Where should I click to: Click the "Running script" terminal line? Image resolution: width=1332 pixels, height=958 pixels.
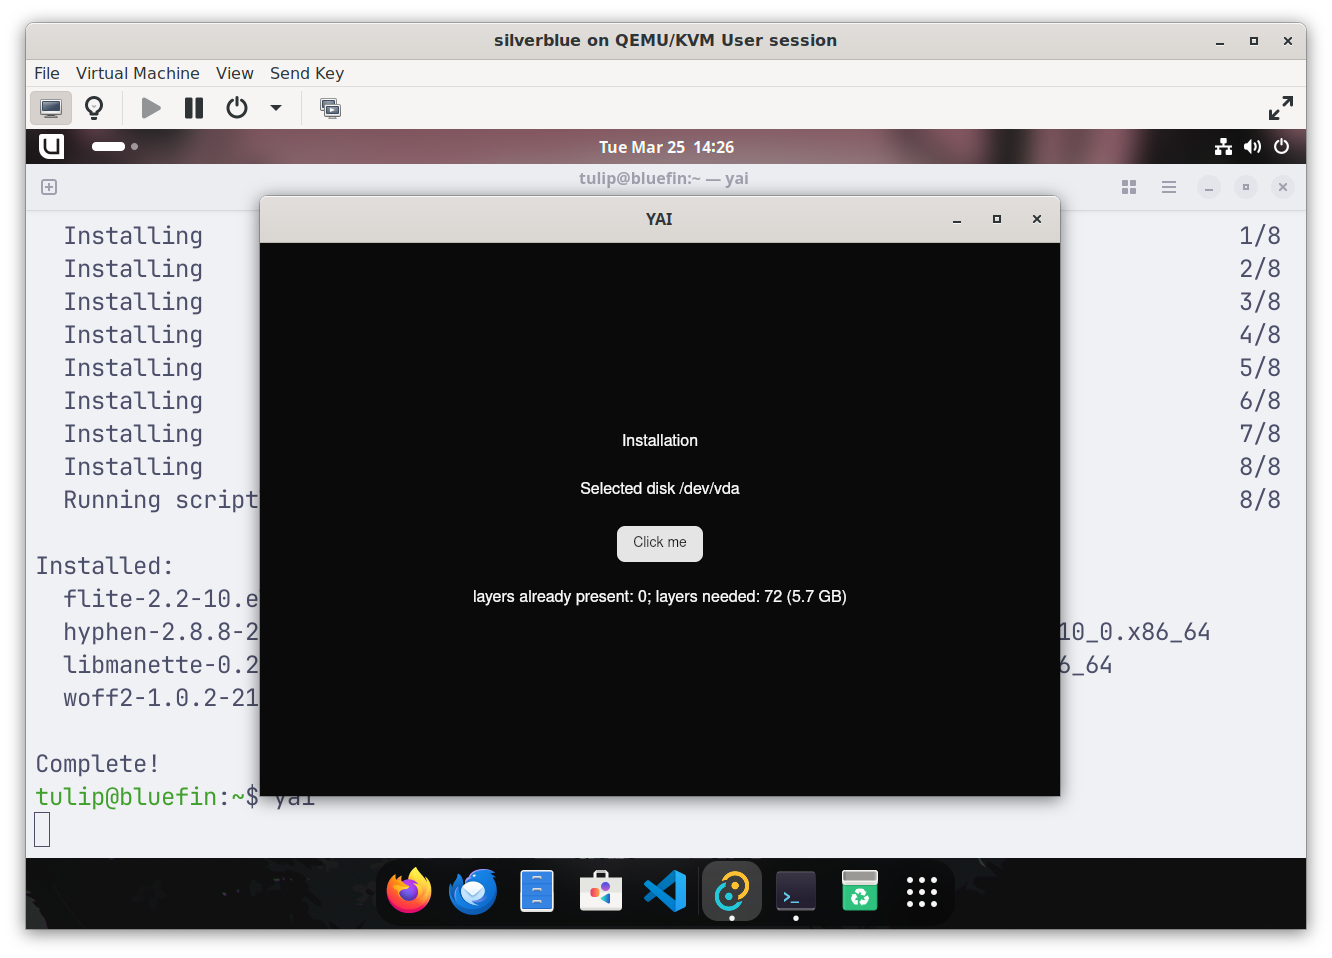161,500
